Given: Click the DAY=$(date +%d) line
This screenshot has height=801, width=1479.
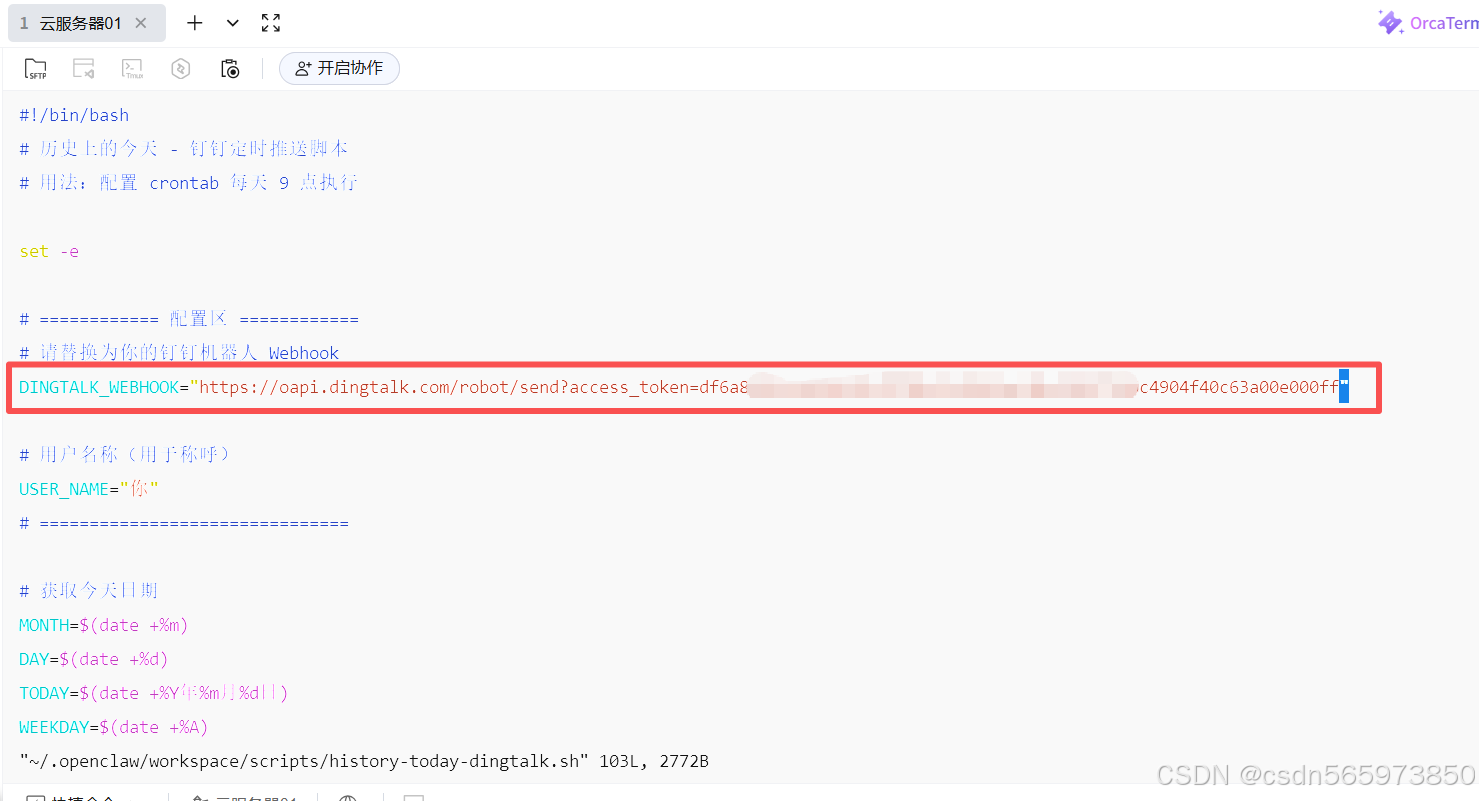Looking at the screenshot, I should [94, 659].
